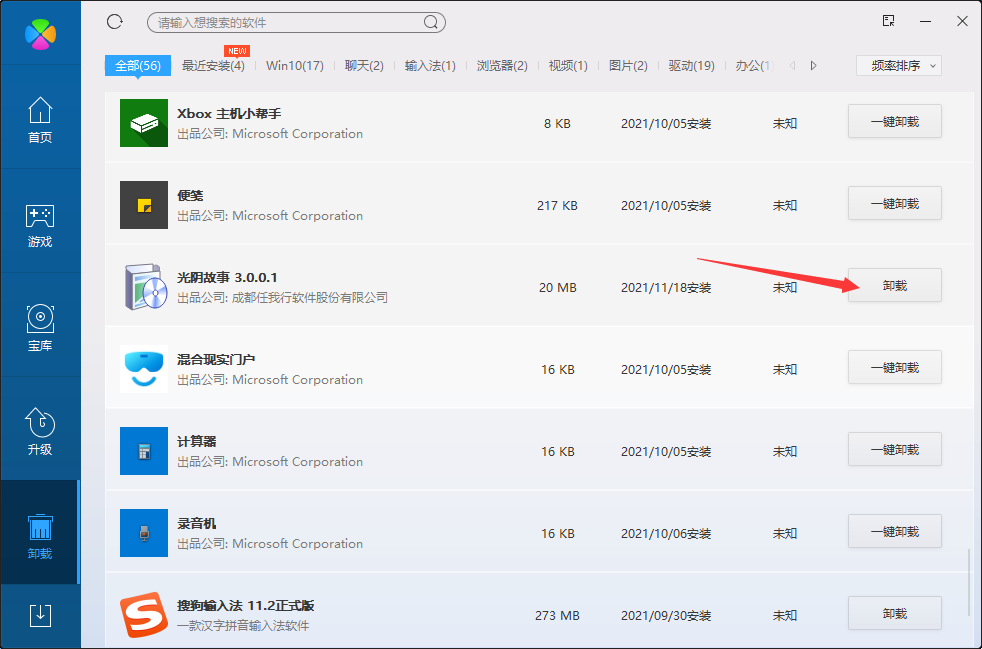Open the 频率排序 sort dropdown
The height and width of the screenshot is (649, 982).
(x=899, y=66)
